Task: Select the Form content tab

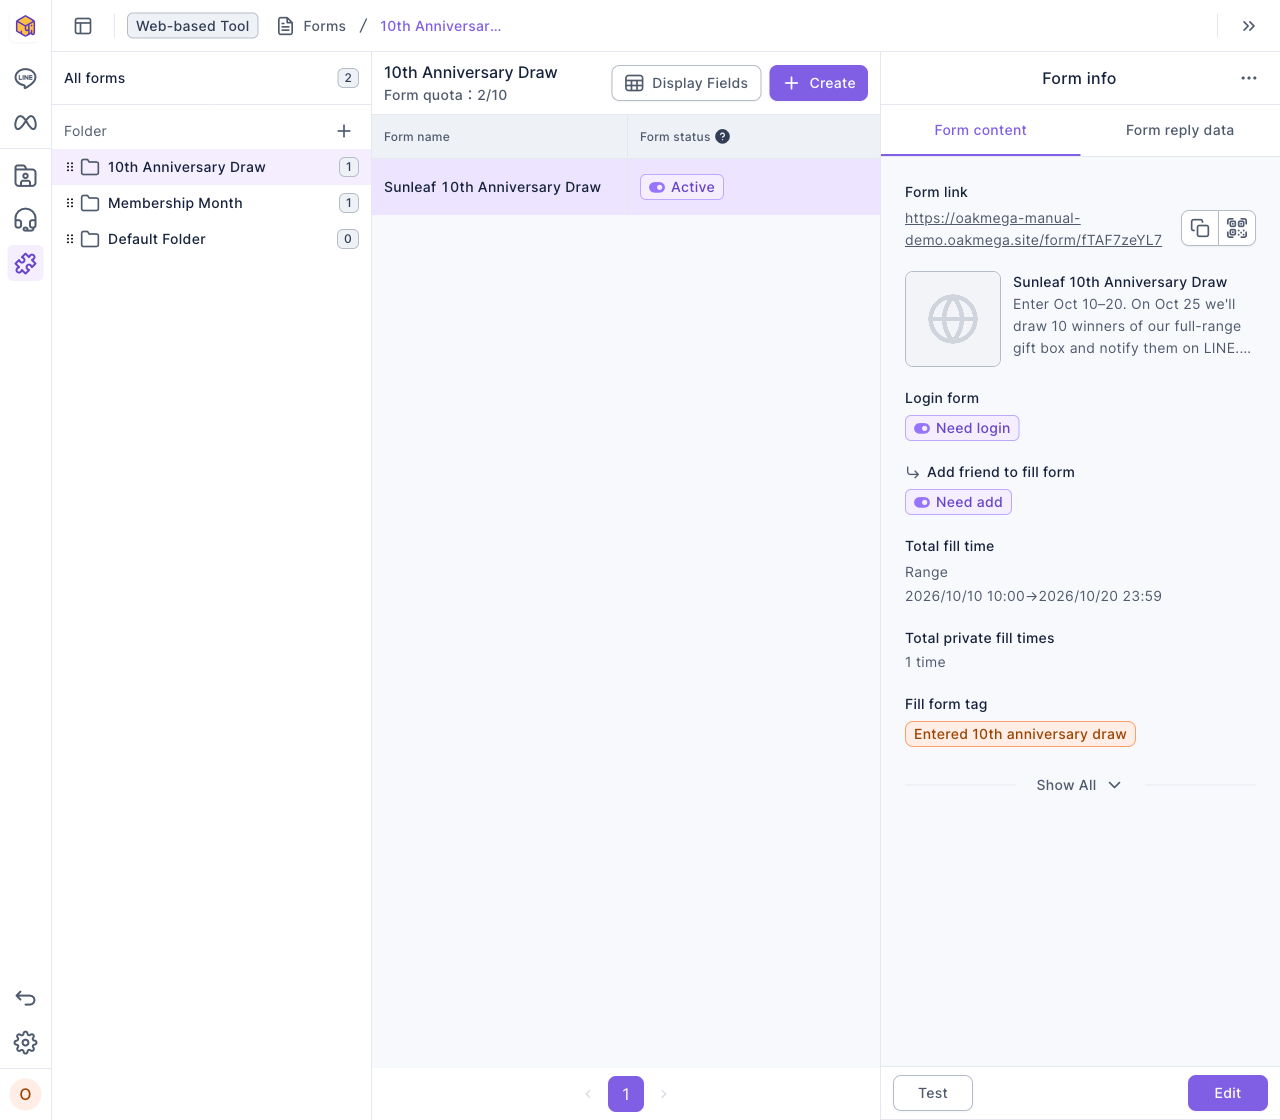Action: coord(980,130)
